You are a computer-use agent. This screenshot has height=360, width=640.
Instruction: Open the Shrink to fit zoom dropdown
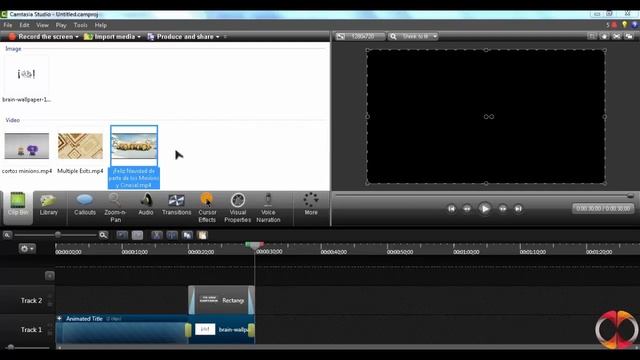coord(413,37)
